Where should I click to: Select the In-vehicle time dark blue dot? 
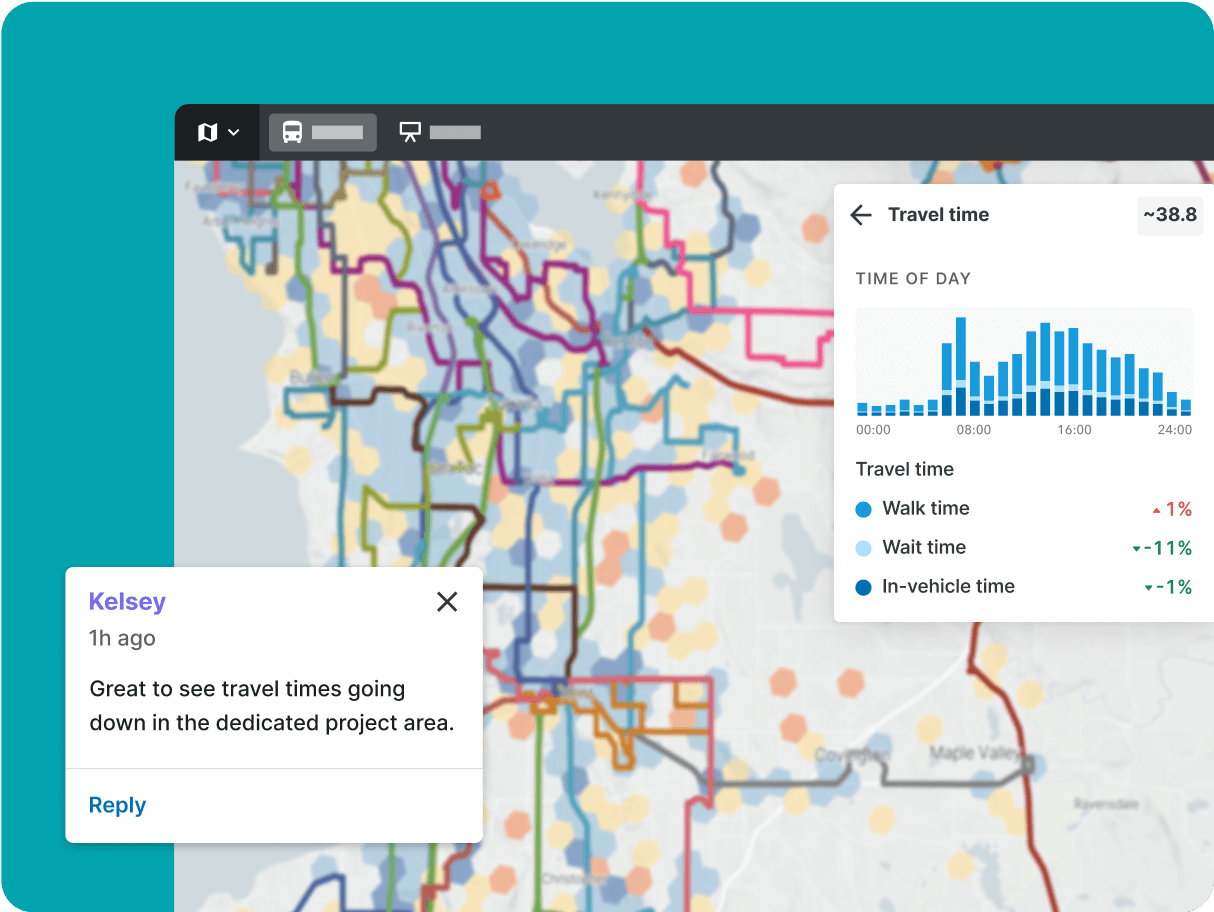(864, 587)
